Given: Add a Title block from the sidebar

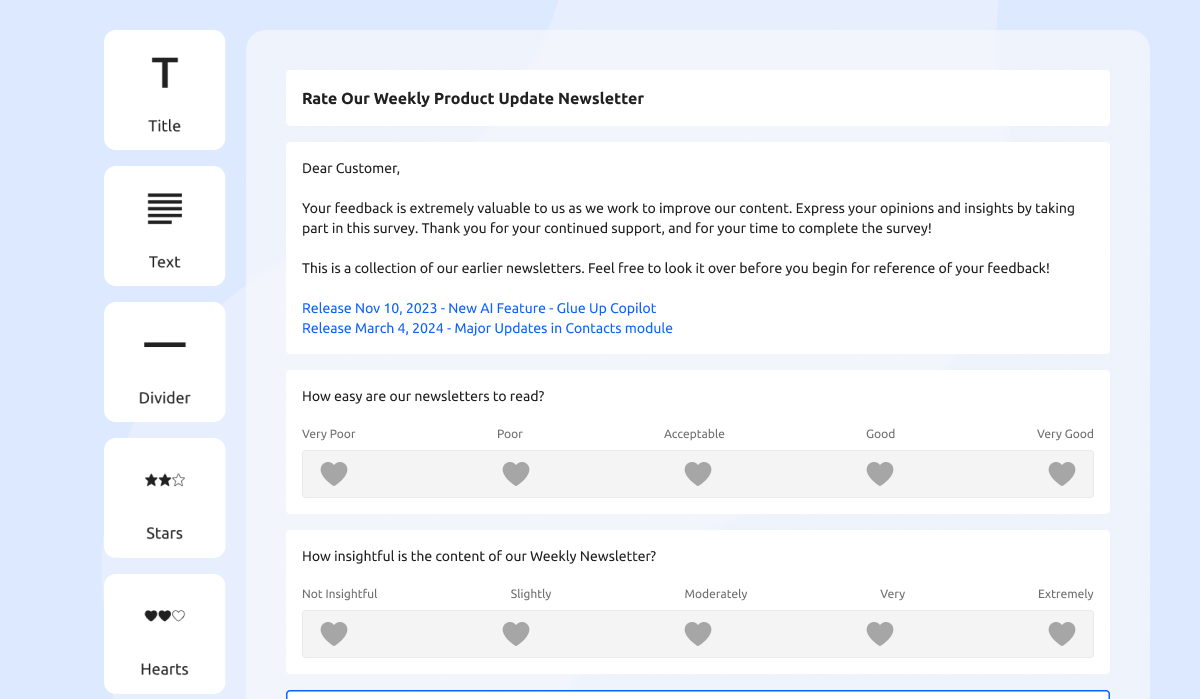Looking at the screenshot, I should 164,90.
